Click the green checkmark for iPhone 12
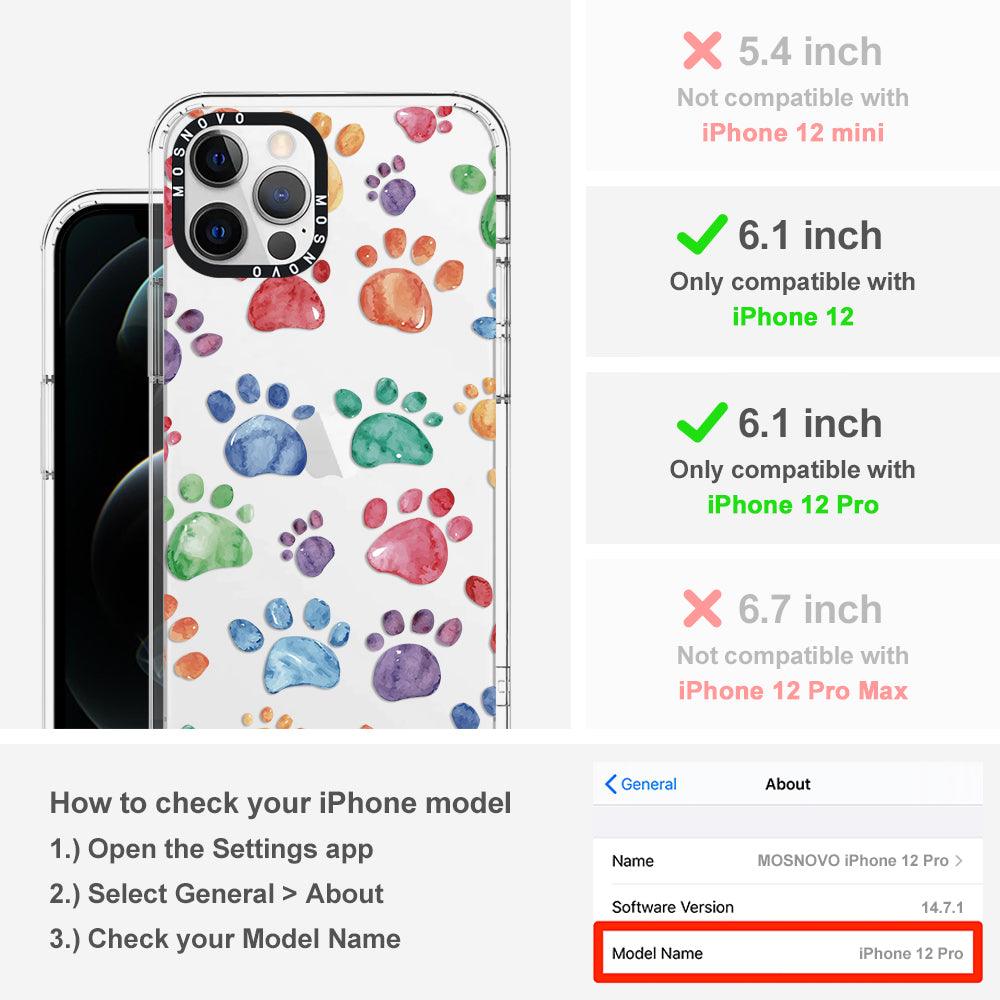 [x=702, y=234]
